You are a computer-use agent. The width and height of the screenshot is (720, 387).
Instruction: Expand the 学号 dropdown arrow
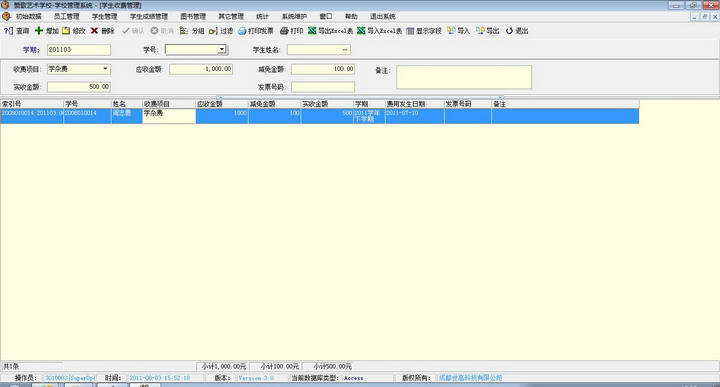click(222, 50)
